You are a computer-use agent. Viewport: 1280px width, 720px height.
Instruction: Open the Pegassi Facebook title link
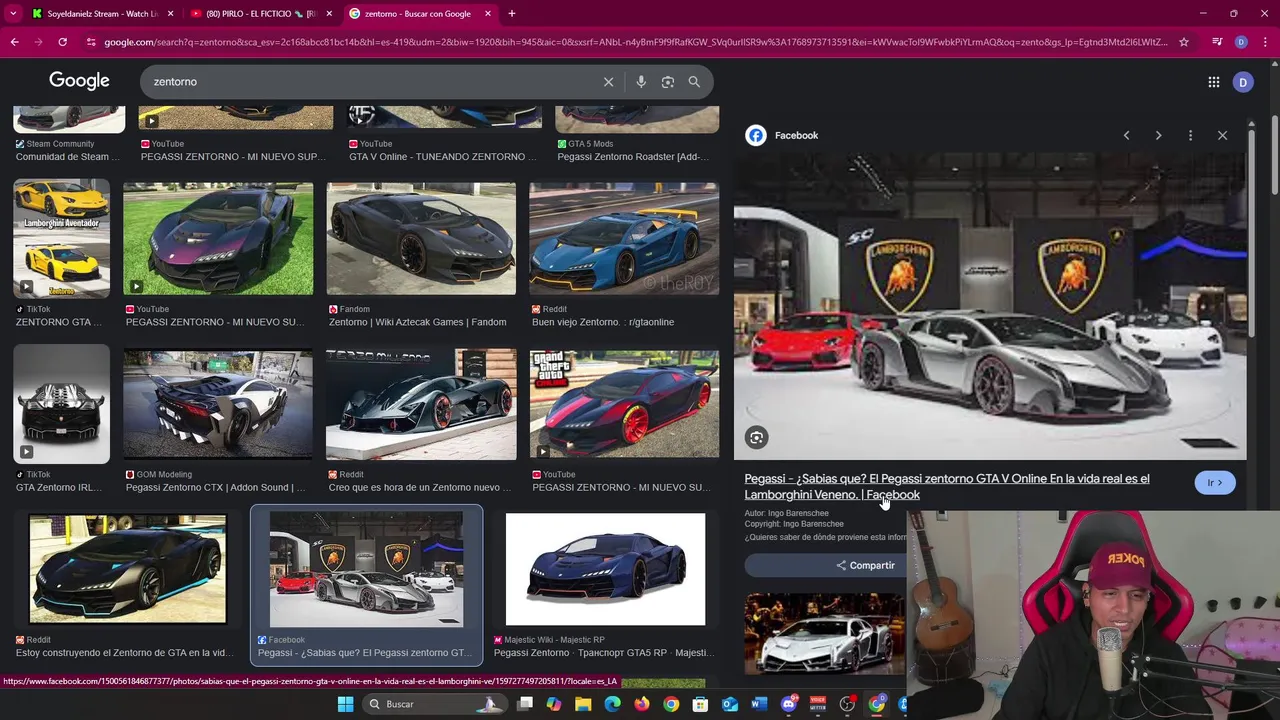pos(946,486)
